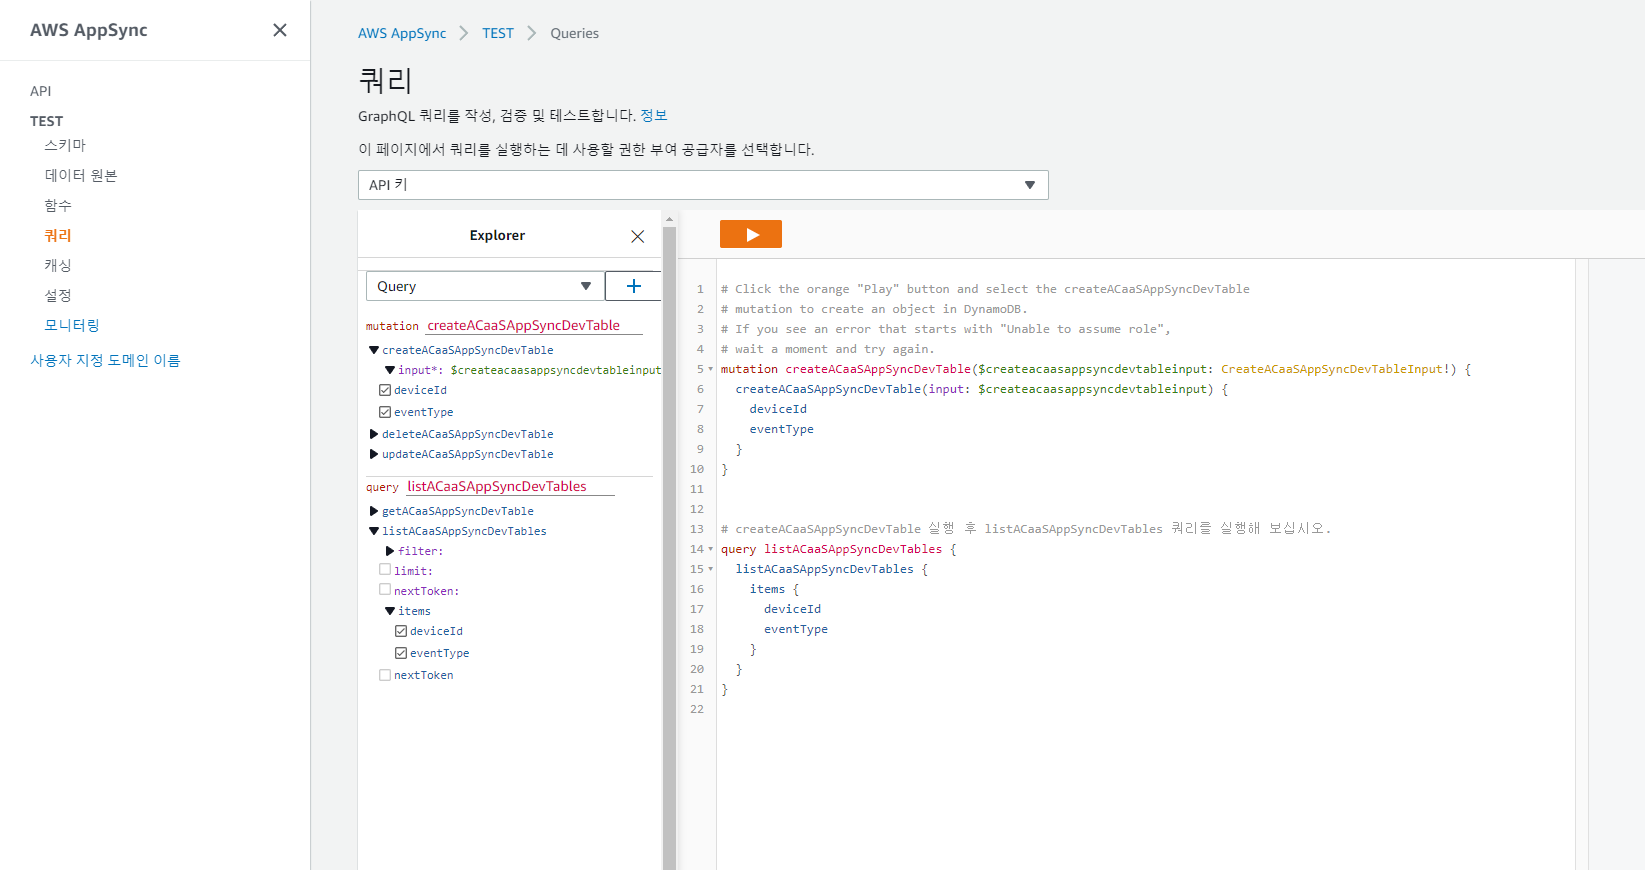Open the 정보 info link

[654, 115]
